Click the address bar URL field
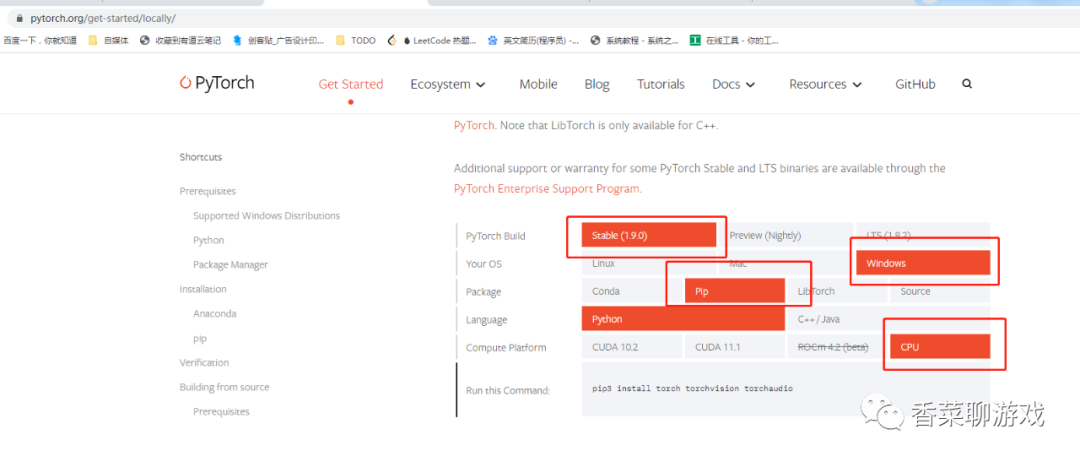Image resolution: width=1080 pixels, height=462 pixels. (103, 18)
